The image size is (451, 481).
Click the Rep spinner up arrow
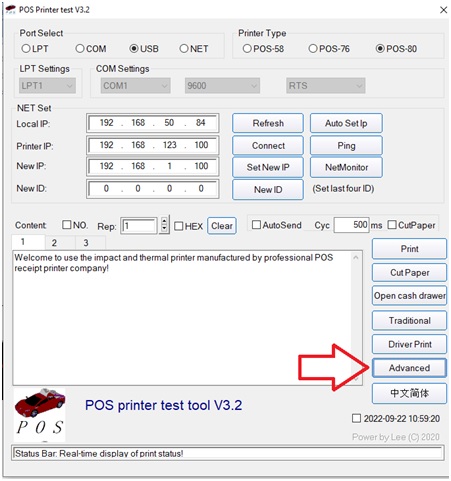click(x=164, y=221)
